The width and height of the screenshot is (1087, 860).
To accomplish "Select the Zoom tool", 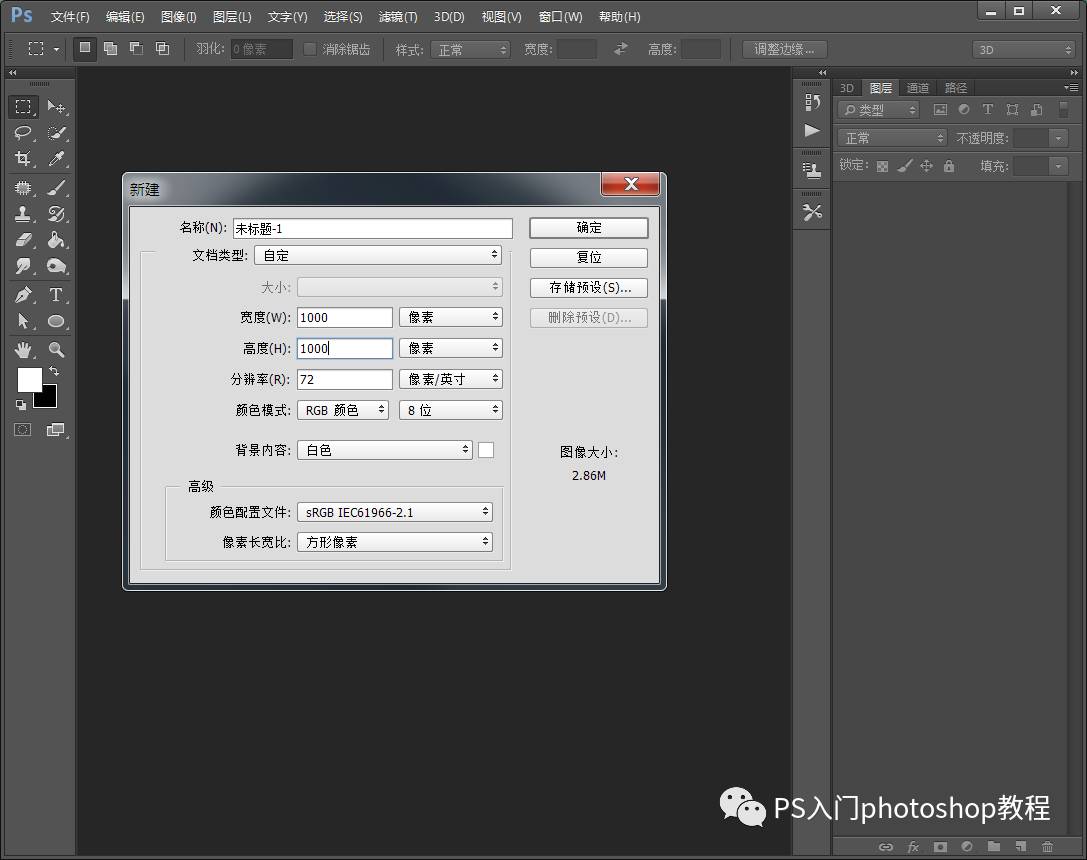I will coord(56,350).
